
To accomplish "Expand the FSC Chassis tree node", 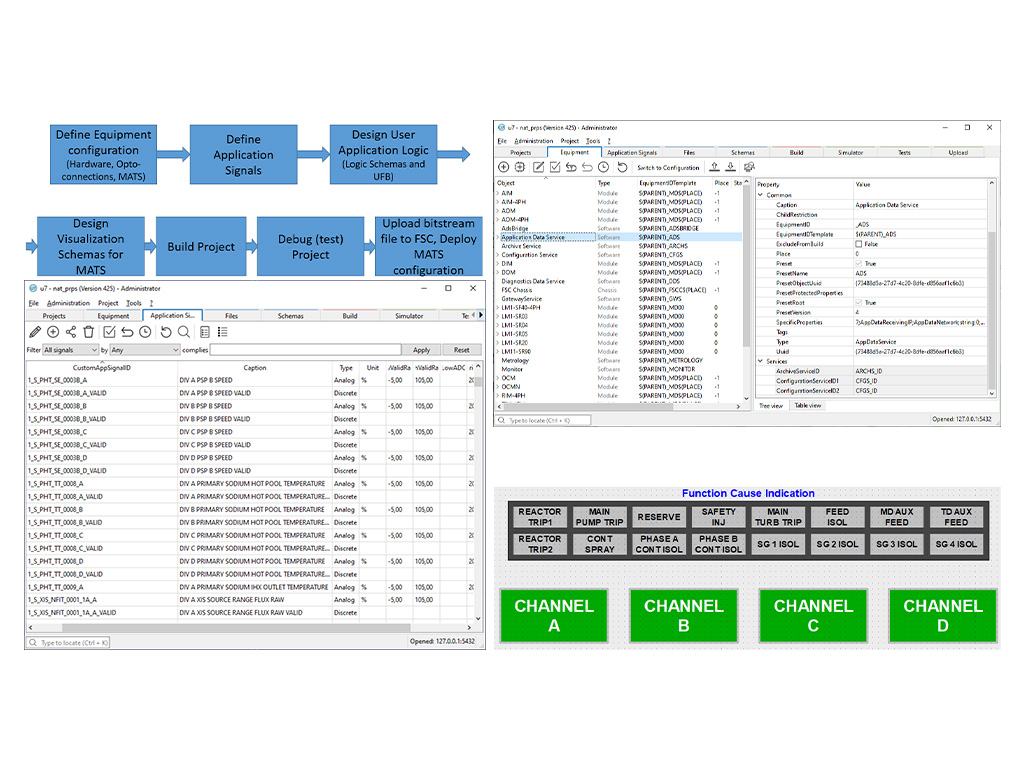I will tap(498, 290).
